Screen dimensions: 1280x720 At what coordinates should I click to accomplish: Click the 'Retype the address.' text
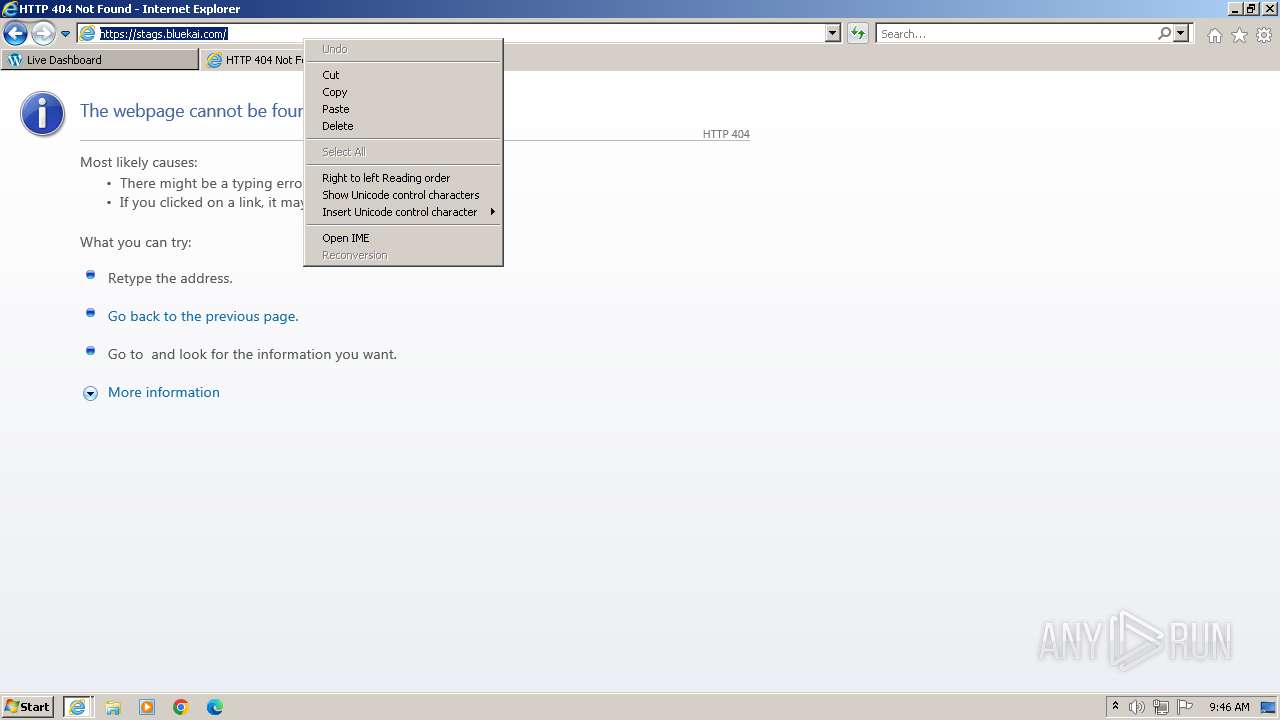pyautogui.click(x=170, y=278)
